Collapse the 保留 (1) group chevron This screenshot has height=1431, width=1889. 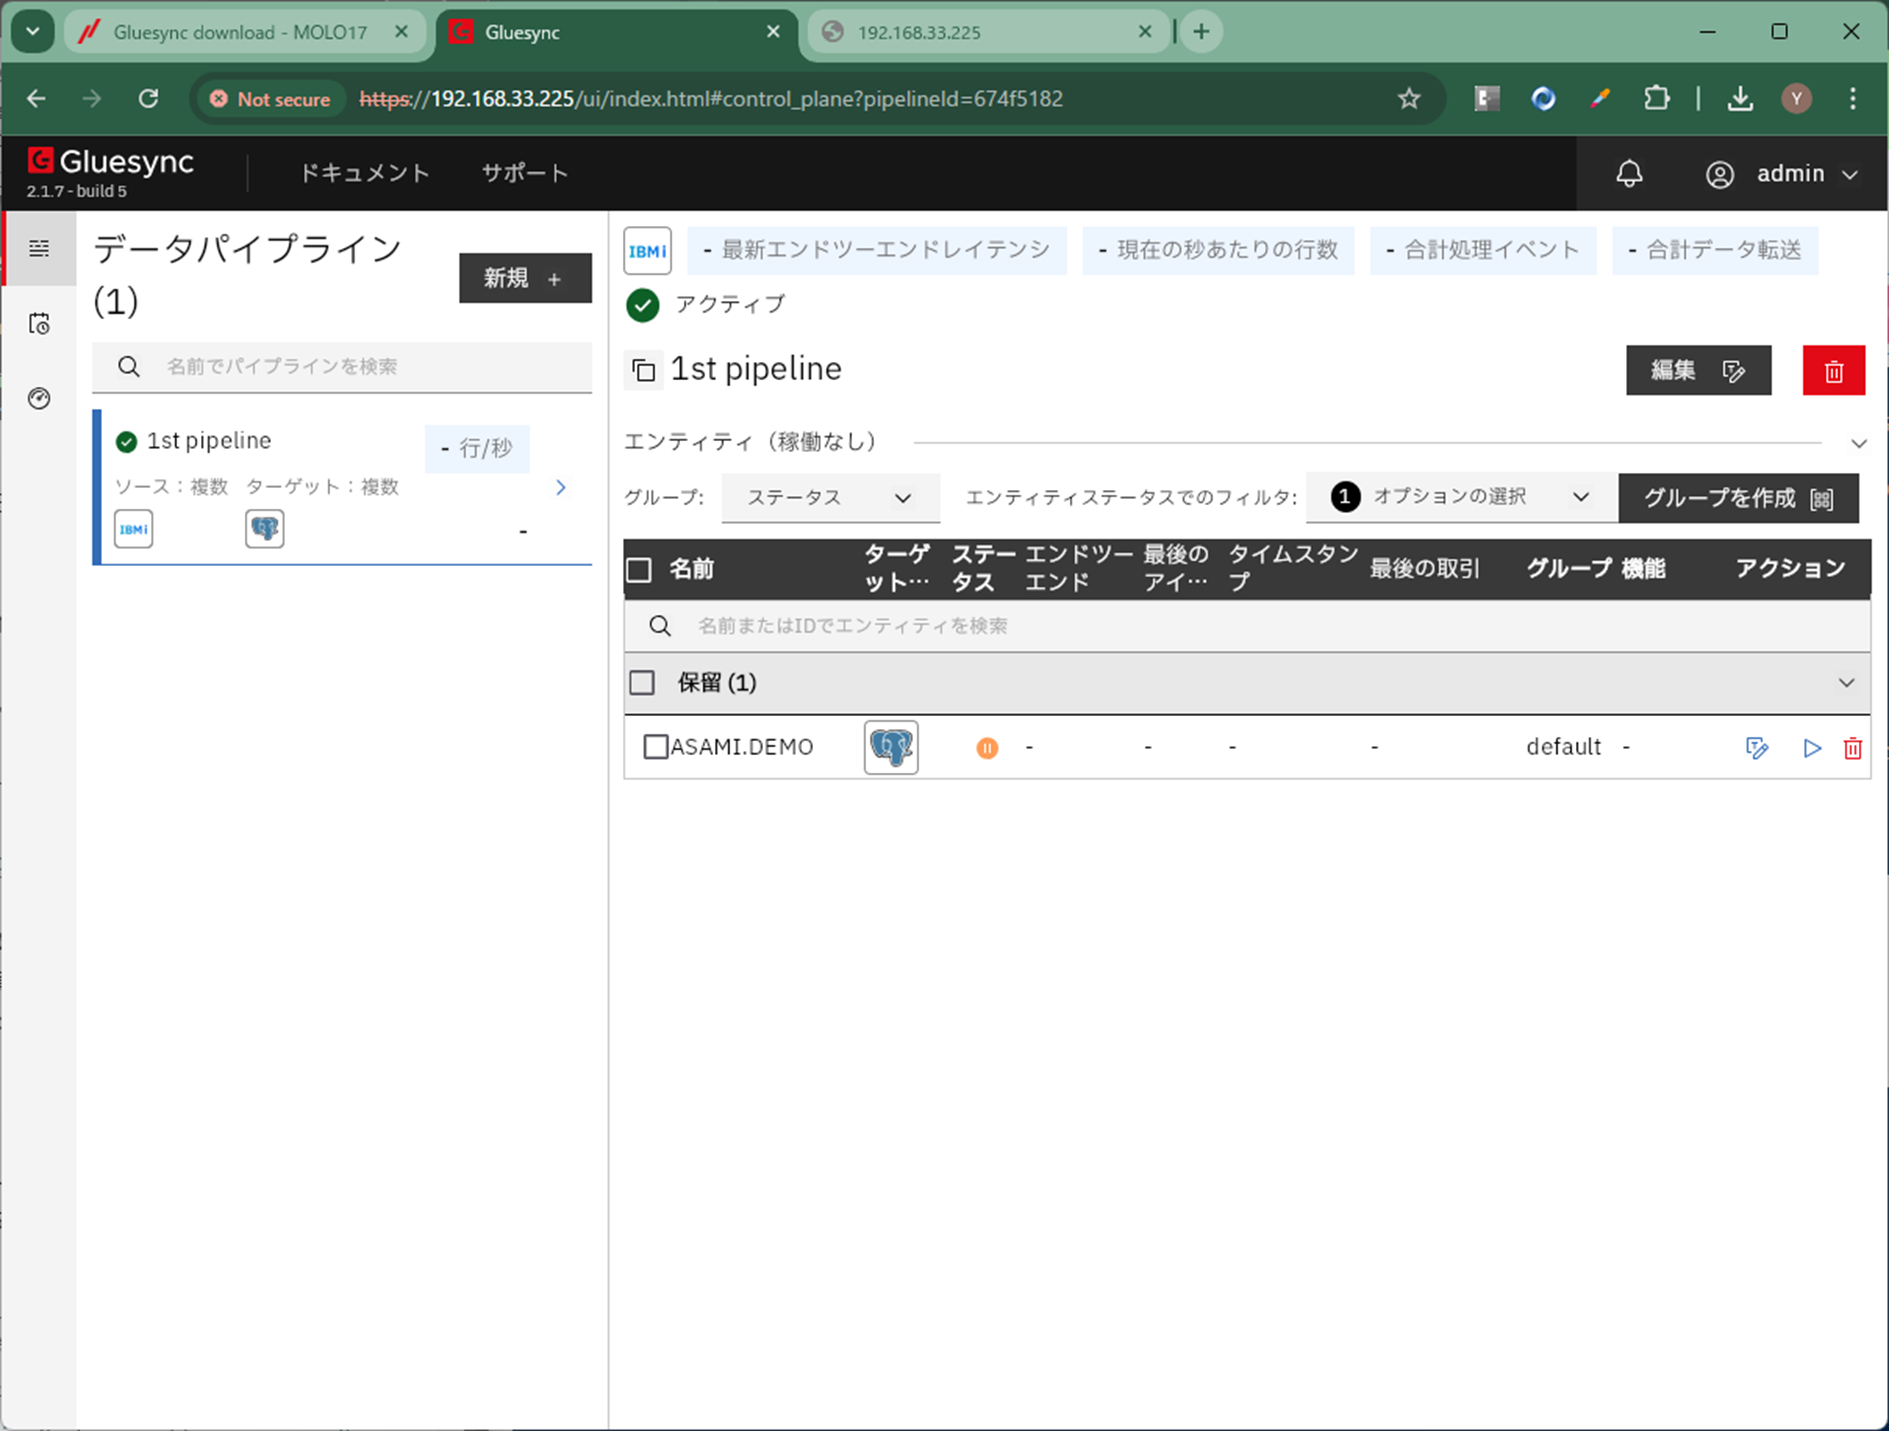1846,683
